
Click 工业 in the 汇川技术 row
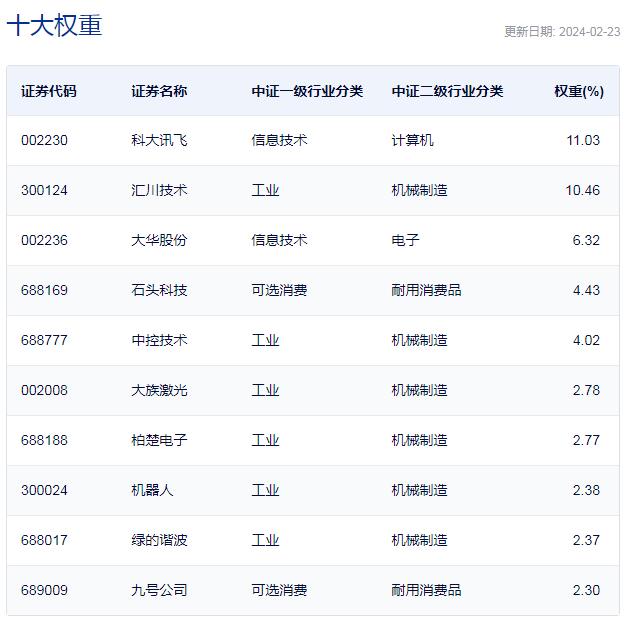pos(265,190)
